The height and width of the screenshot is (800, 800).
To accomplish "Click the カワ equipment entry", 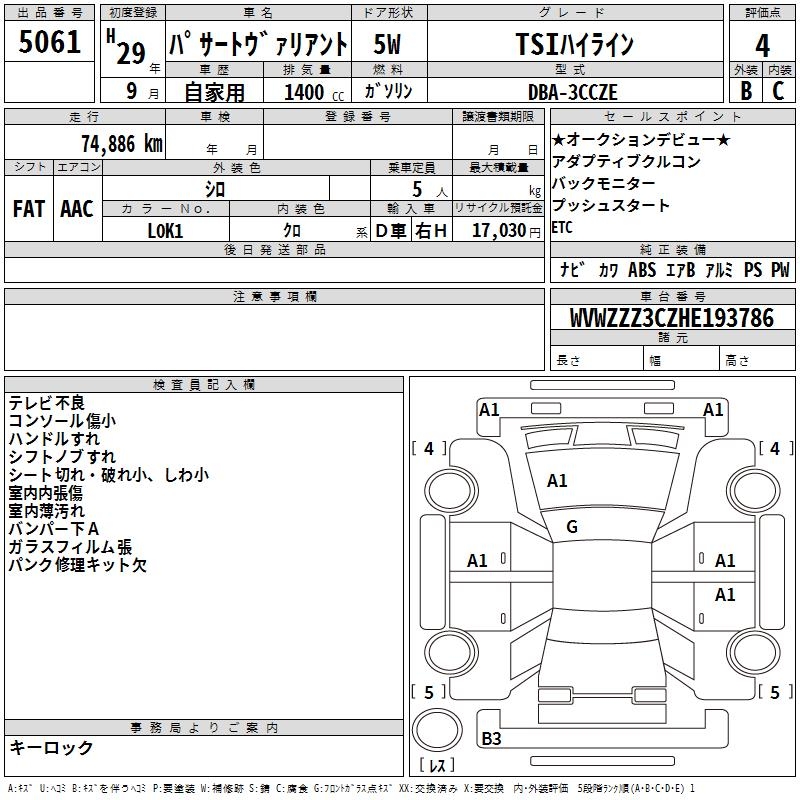I will pos(608,270).
